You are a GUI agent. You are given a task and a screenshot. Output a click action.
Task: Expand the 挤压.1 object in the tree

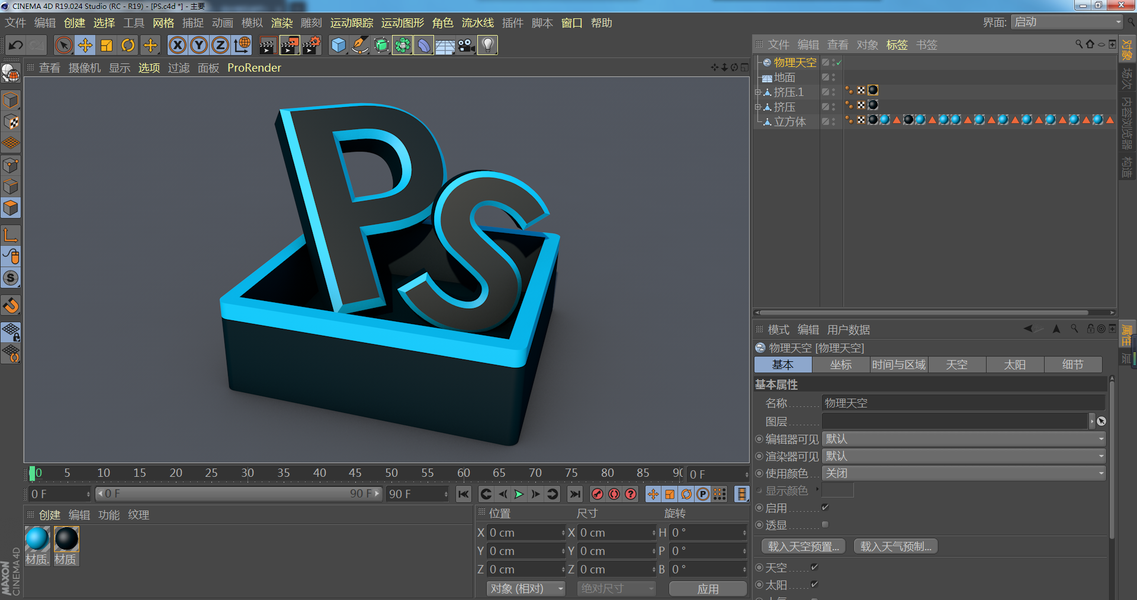758,92
